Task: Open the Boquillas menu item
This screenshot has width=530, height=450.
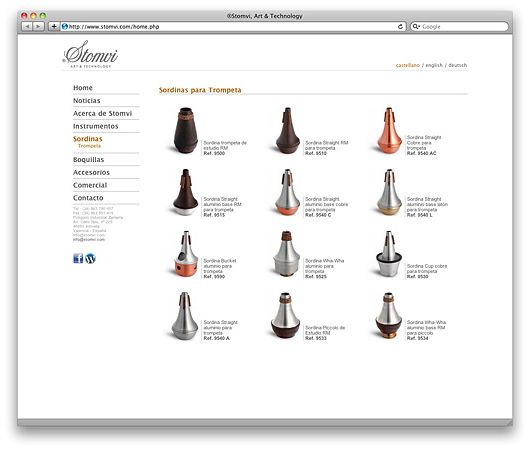Action: pos(89,160)
